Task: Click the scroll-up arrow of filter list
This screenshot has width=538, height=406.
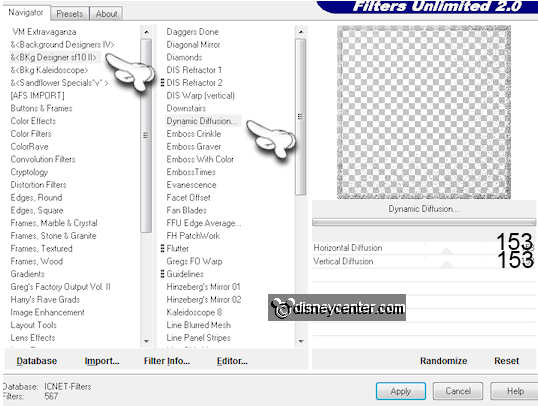Action: click(x=301, y=32)
